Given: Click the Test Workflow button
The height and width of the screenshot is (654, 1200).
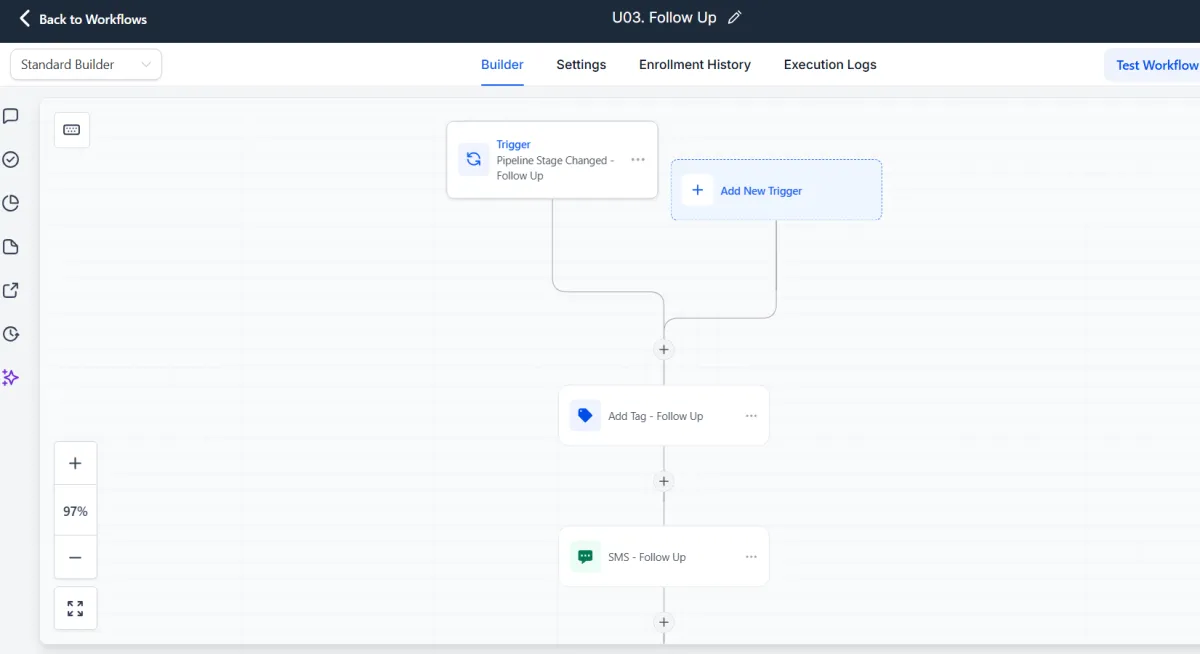Looking at the screenshot, I should pyautogui.click(x=1156, y=65).
